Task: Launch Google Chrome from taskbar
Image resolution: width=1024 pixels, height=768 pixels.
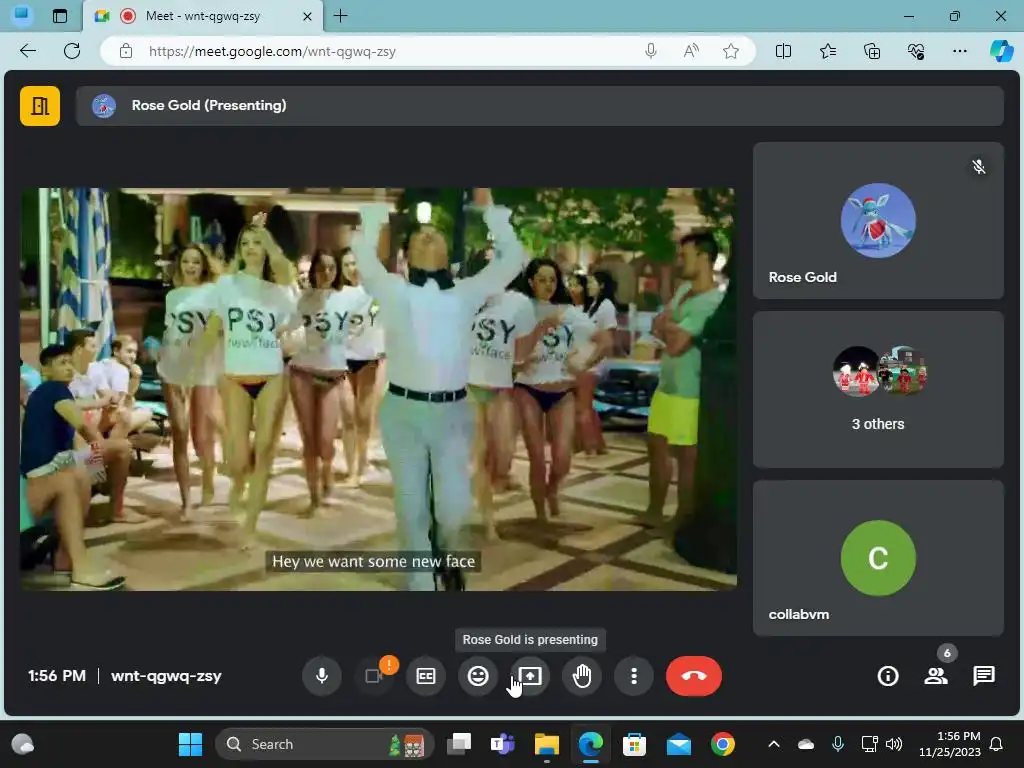Action: 722,744
